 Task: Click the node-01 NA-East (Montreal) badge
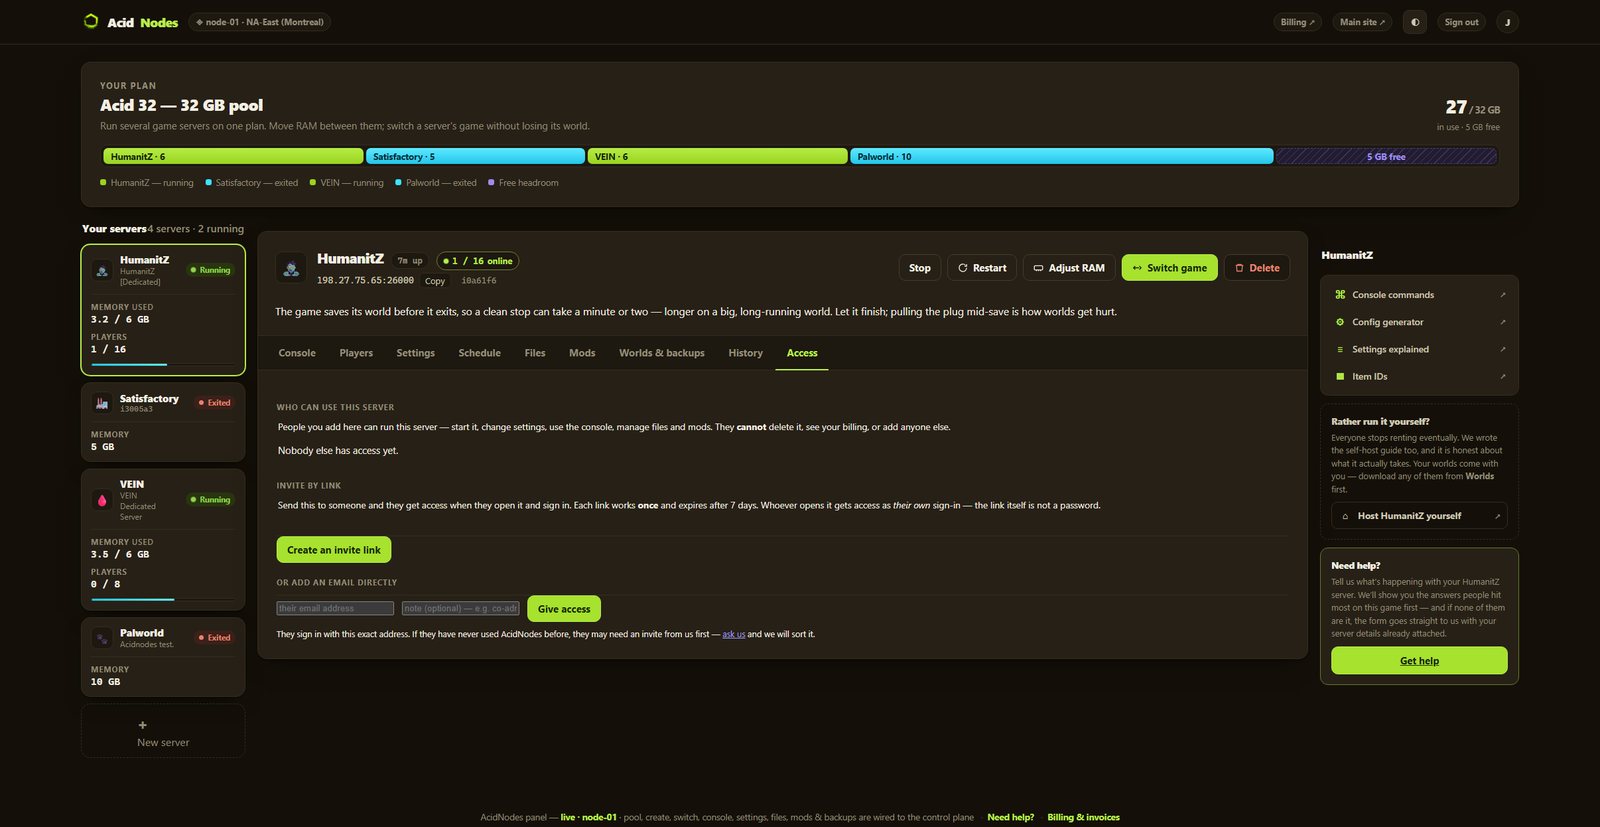click(260, 22)
